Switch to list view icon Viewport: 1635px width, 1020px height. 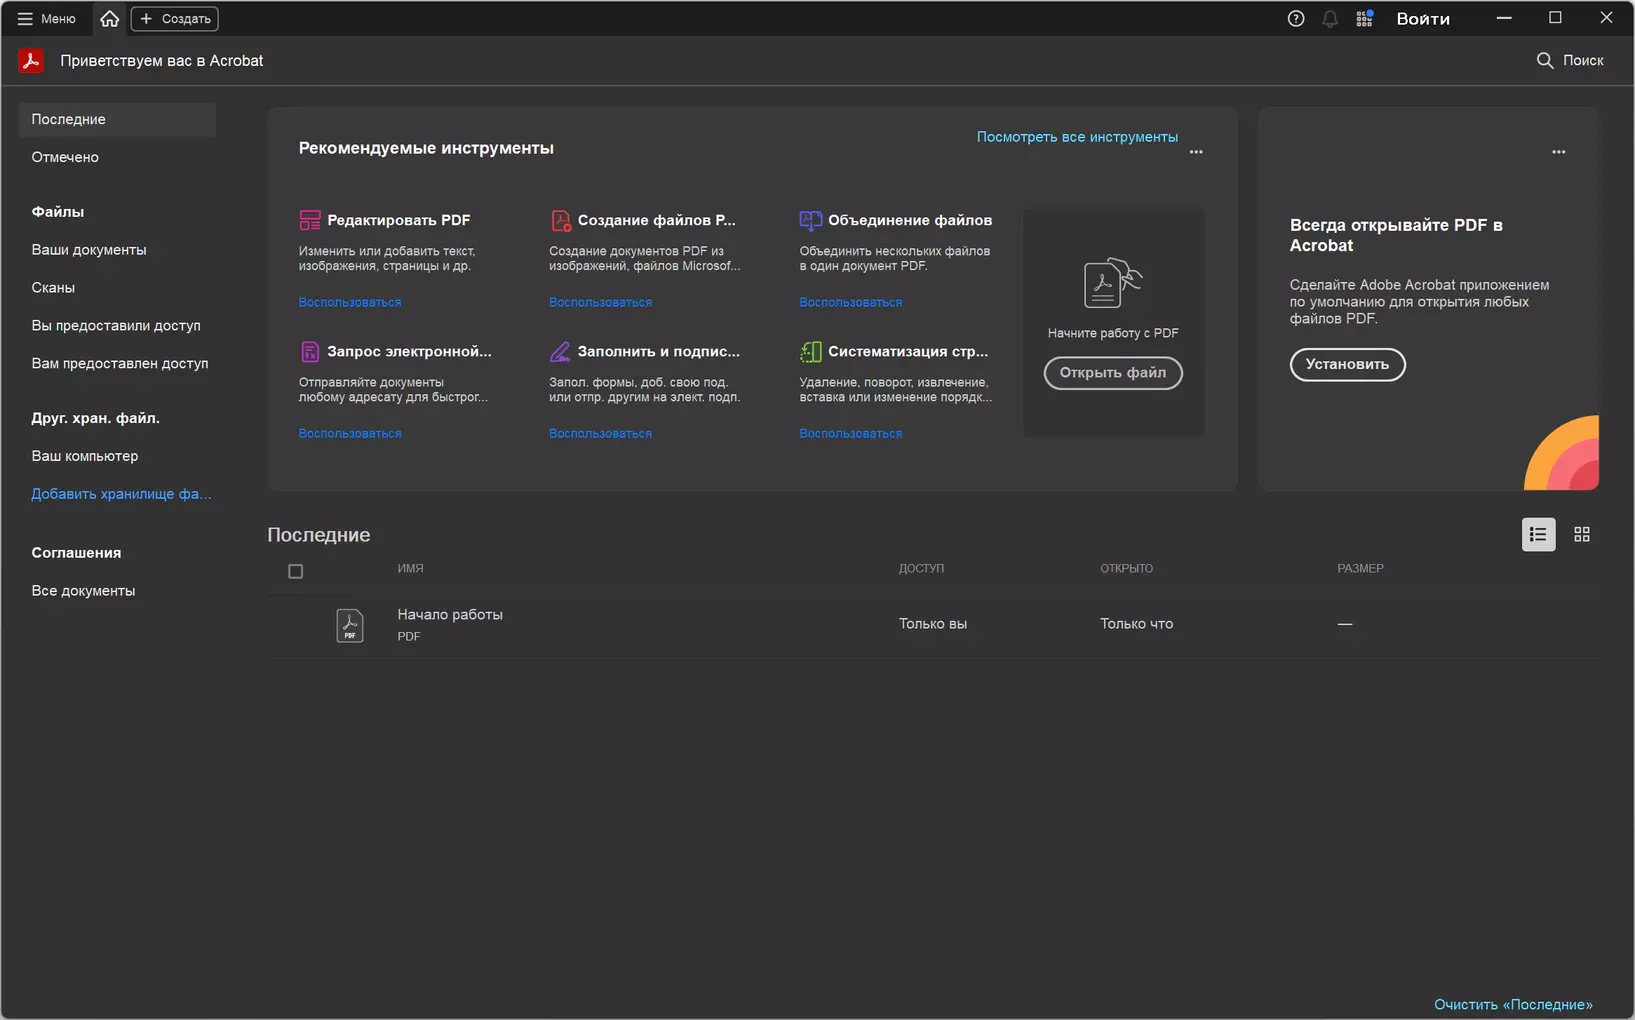pos(1538,535)
